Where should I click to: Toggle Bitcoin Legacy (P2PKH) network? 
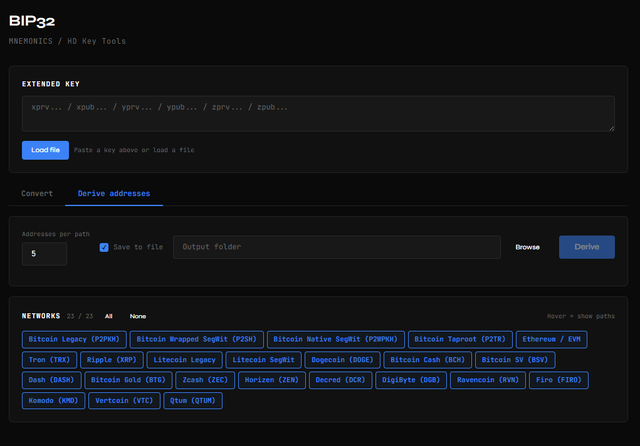pos(74,339)
